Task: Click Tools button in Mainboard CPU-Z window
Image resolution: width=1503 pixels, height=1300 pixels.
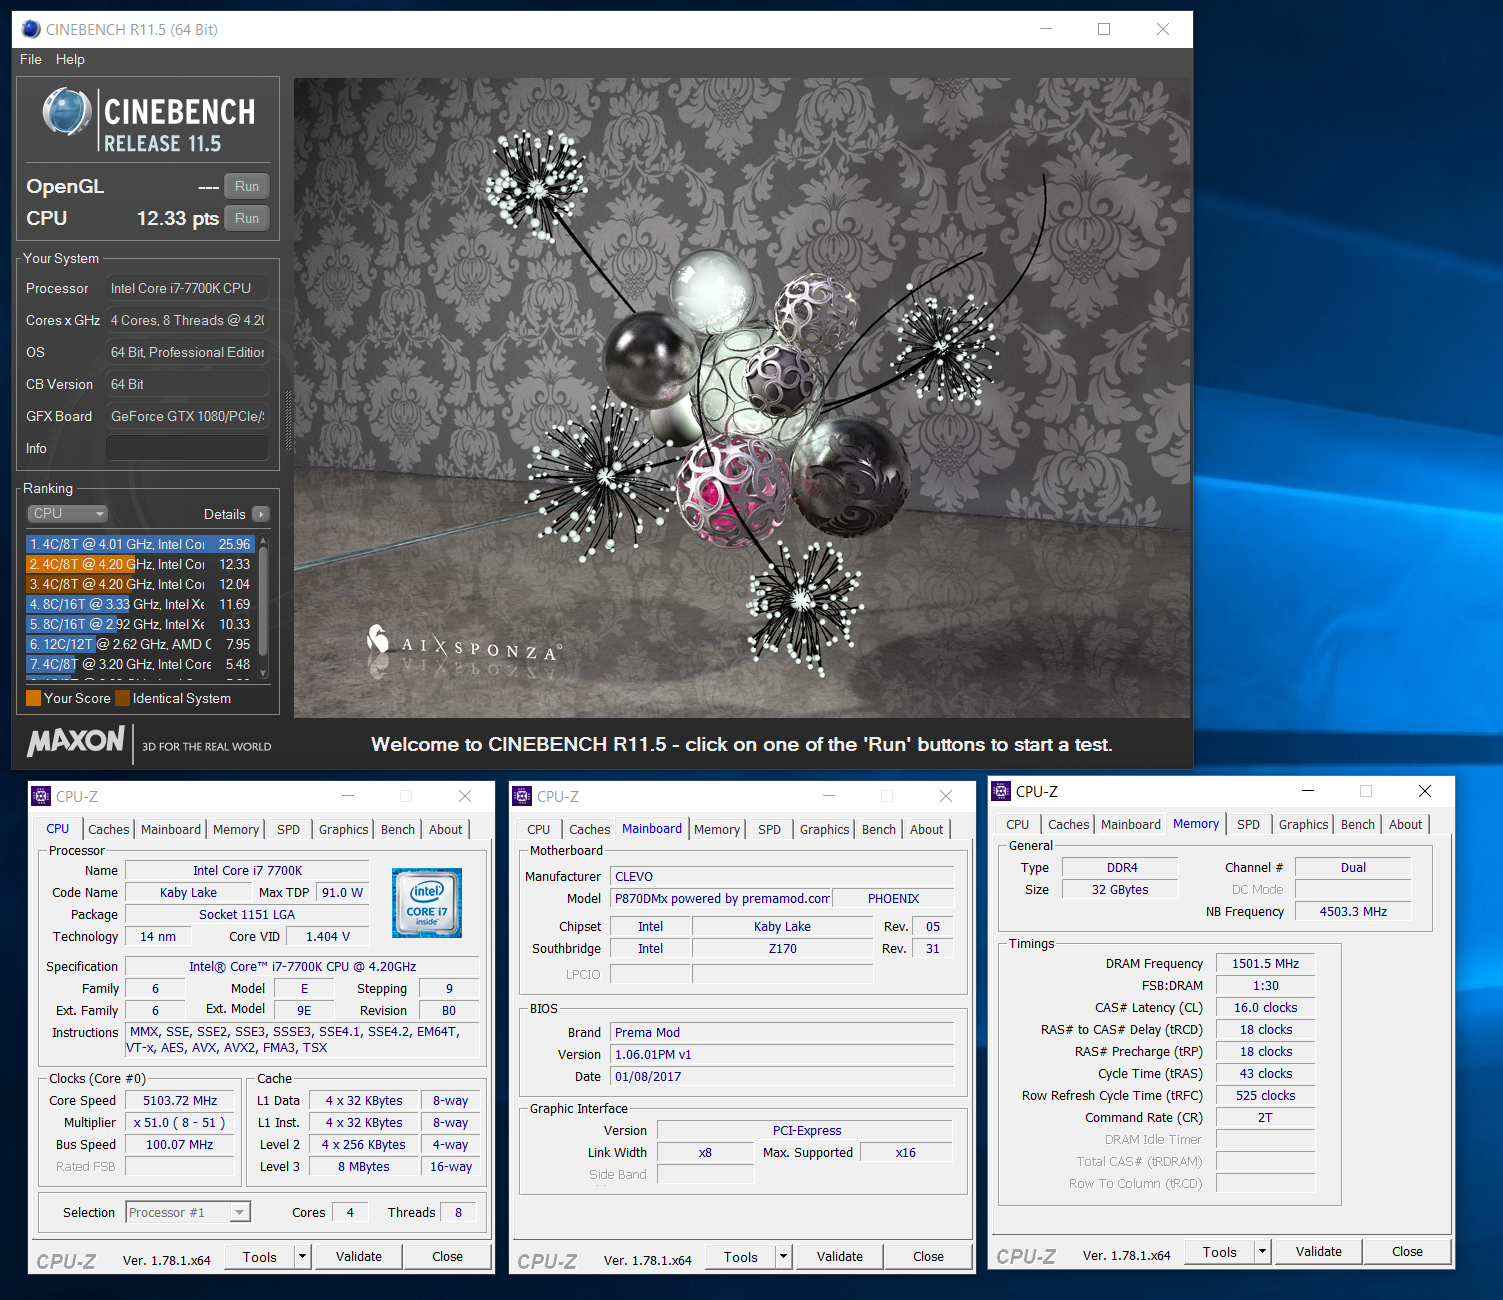Action: pyautogui.click(x=740, y=1257)
